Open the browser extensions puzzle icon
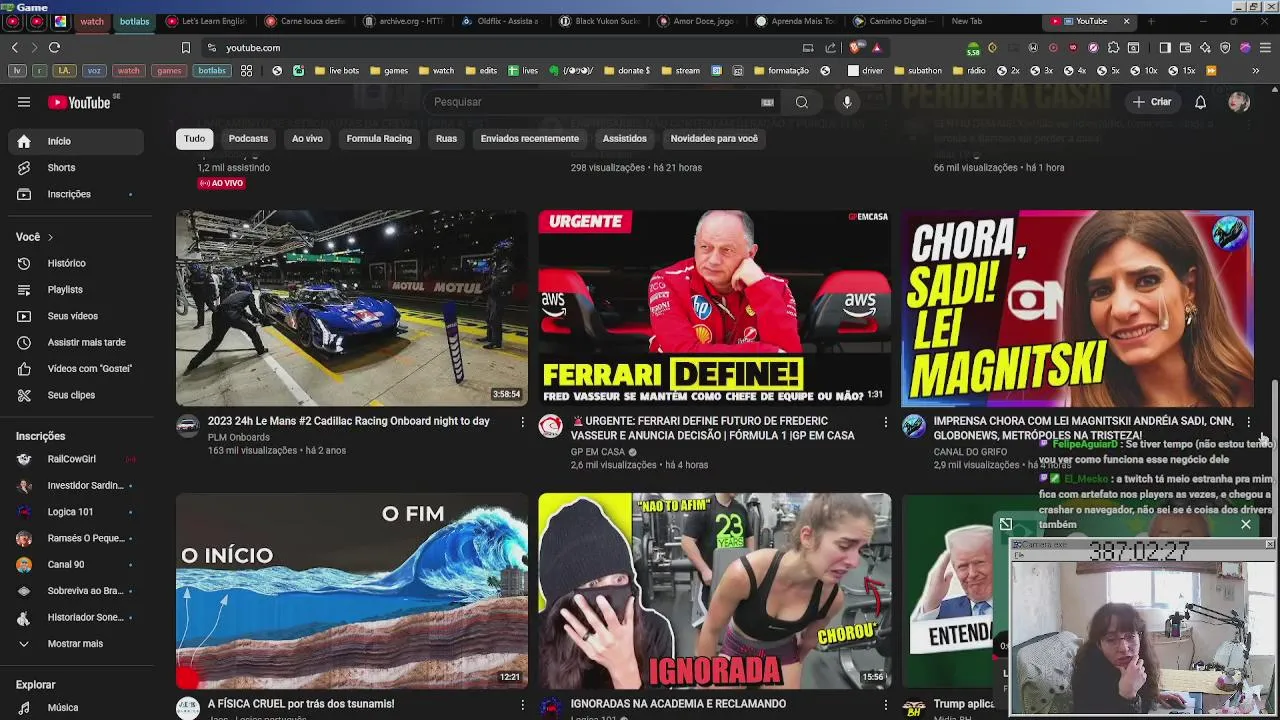Viewport: 1280px width, 720px height. tap(1113, 47)
